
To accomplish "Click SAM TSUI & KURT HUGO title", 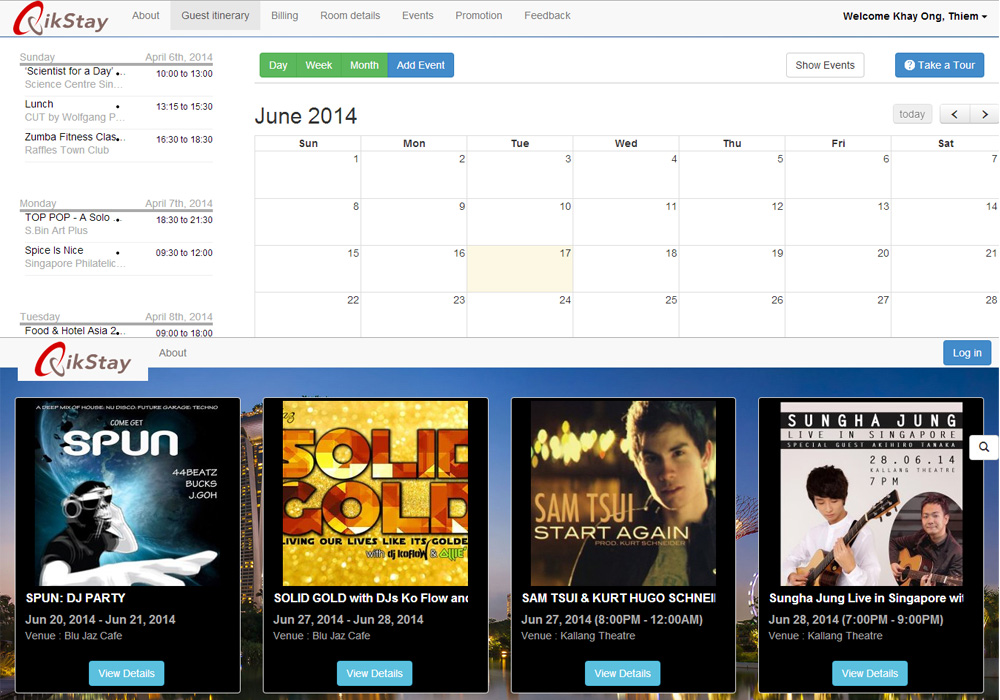I will pyautogui.click(x=619, y=598).
